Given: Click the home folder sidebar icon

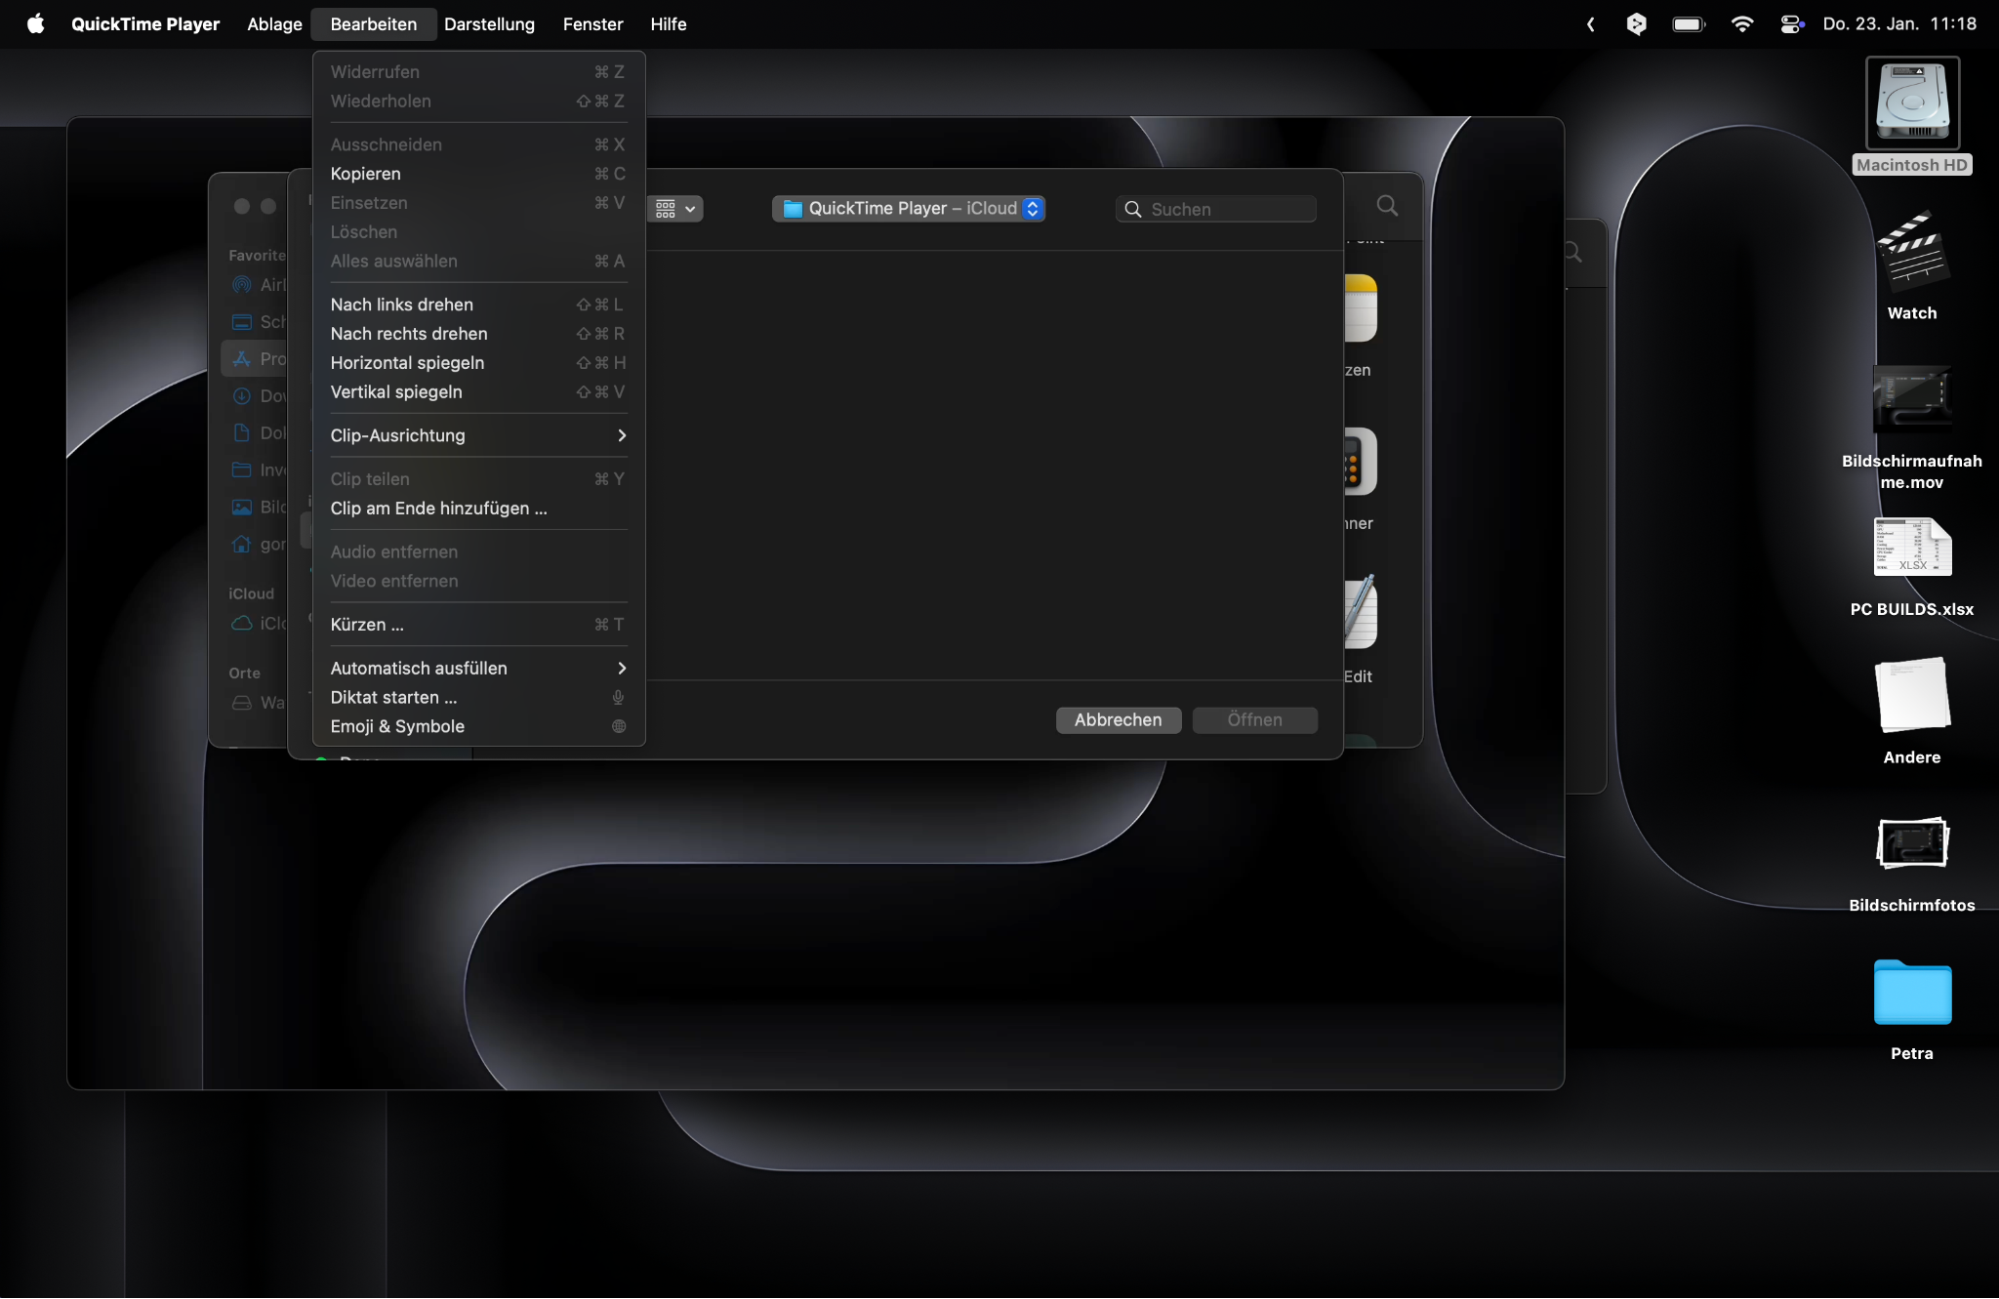Looking at the screenshot, I should pyautogui.click(x=241, y=544).
